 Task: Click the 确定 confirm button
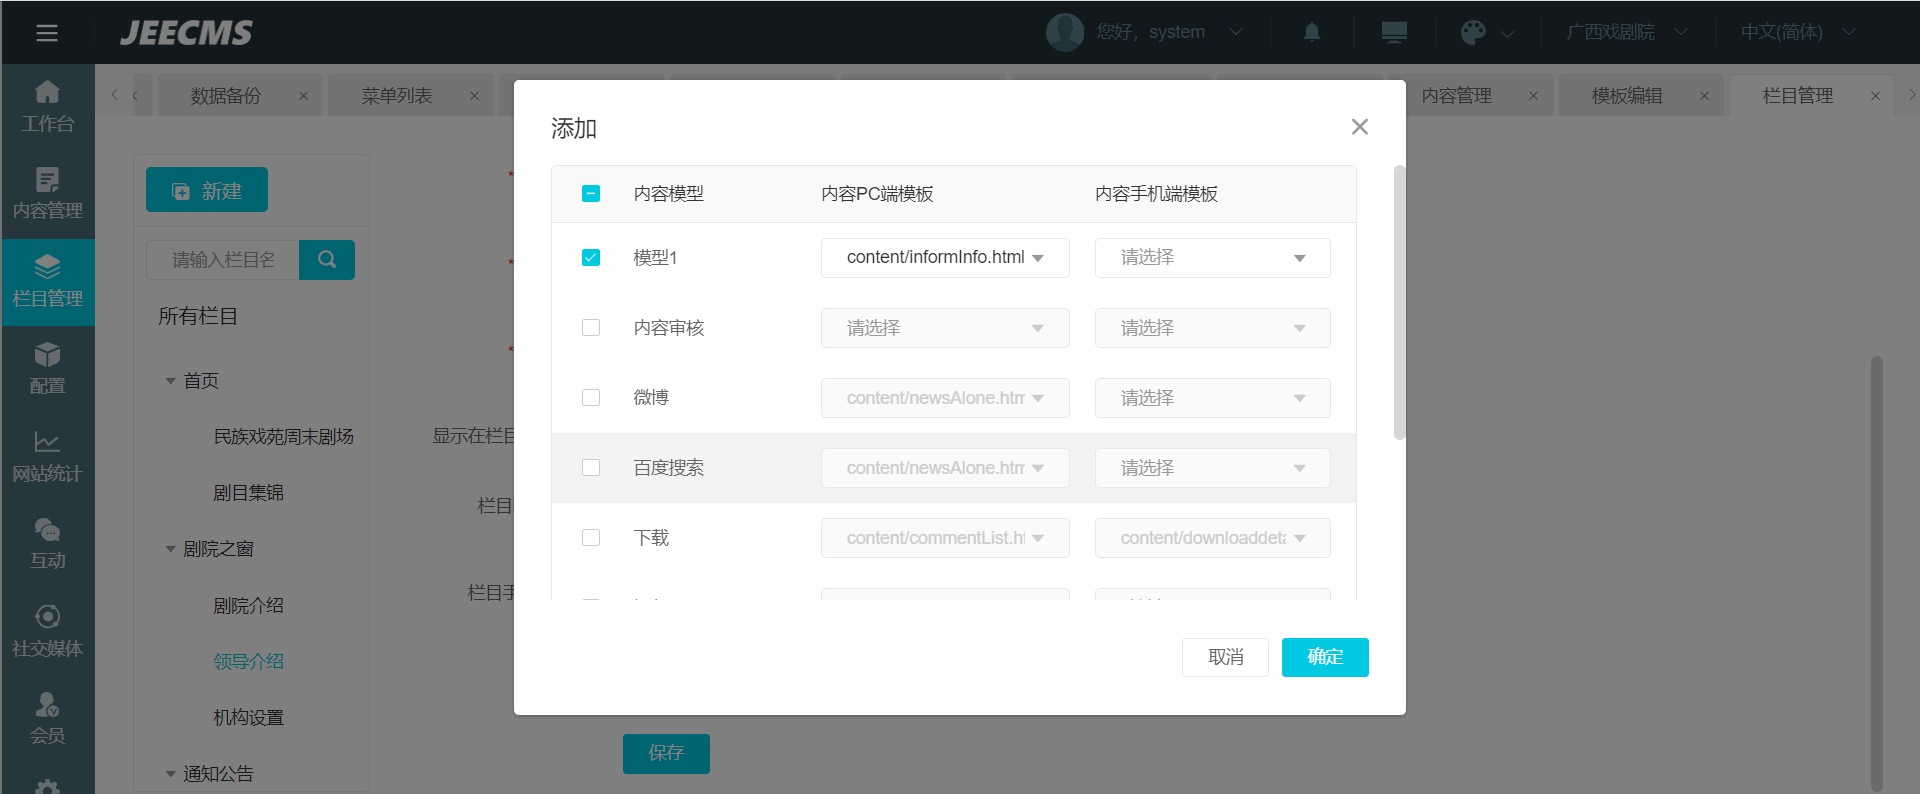click(1325, 657)
